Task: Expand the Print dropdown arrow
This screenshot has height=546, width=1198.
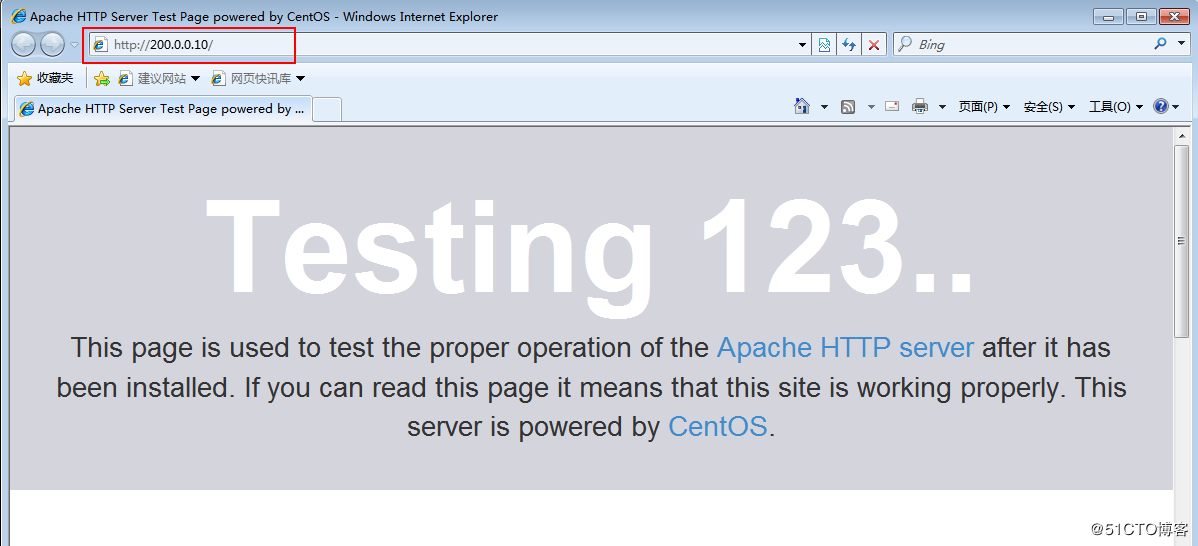Action: [942, 107]
